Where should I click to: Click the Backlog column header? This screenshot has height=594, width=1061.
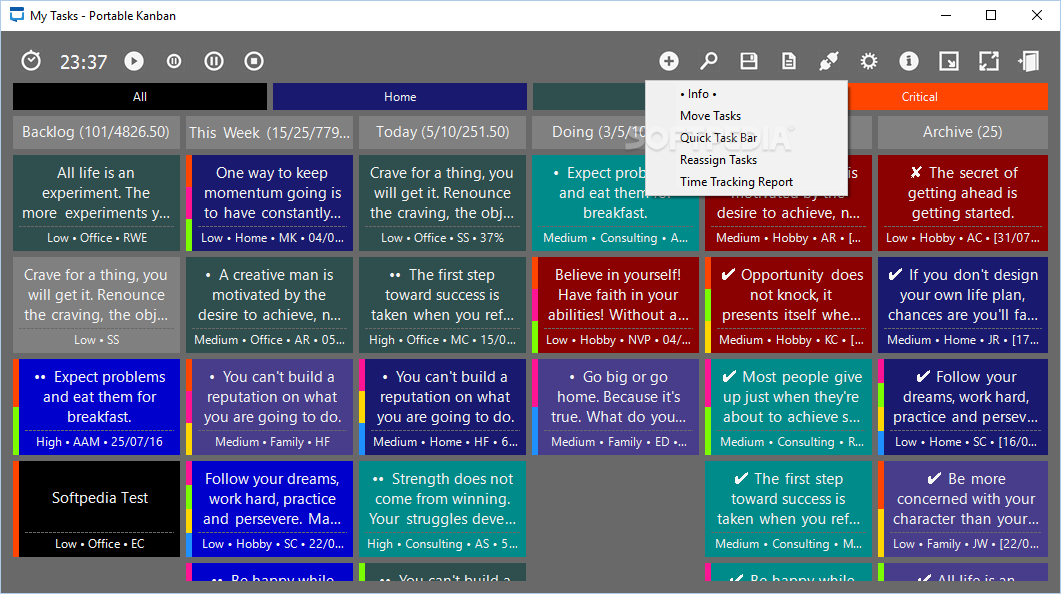pos(96,132)
